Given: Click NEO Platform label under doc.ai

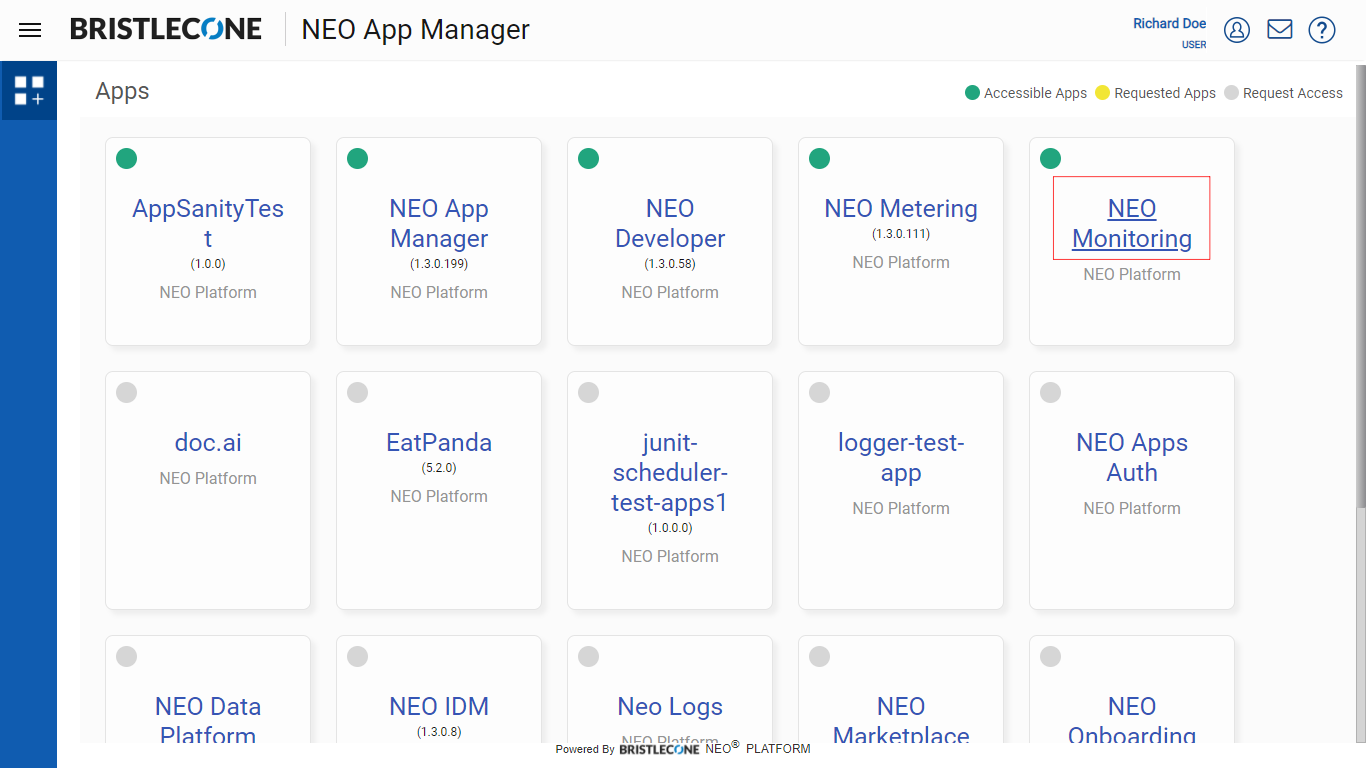Looking at the screenshot, I should (x=208, y=478).
